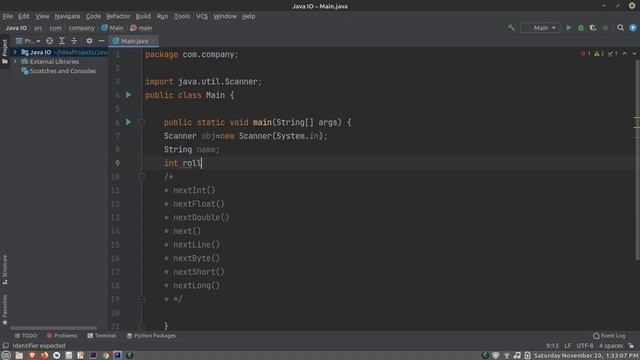This screenshot has width=640, height=360.
Task: Click the Project panel horizontal scrollbar
Action: tap(53, 328)
